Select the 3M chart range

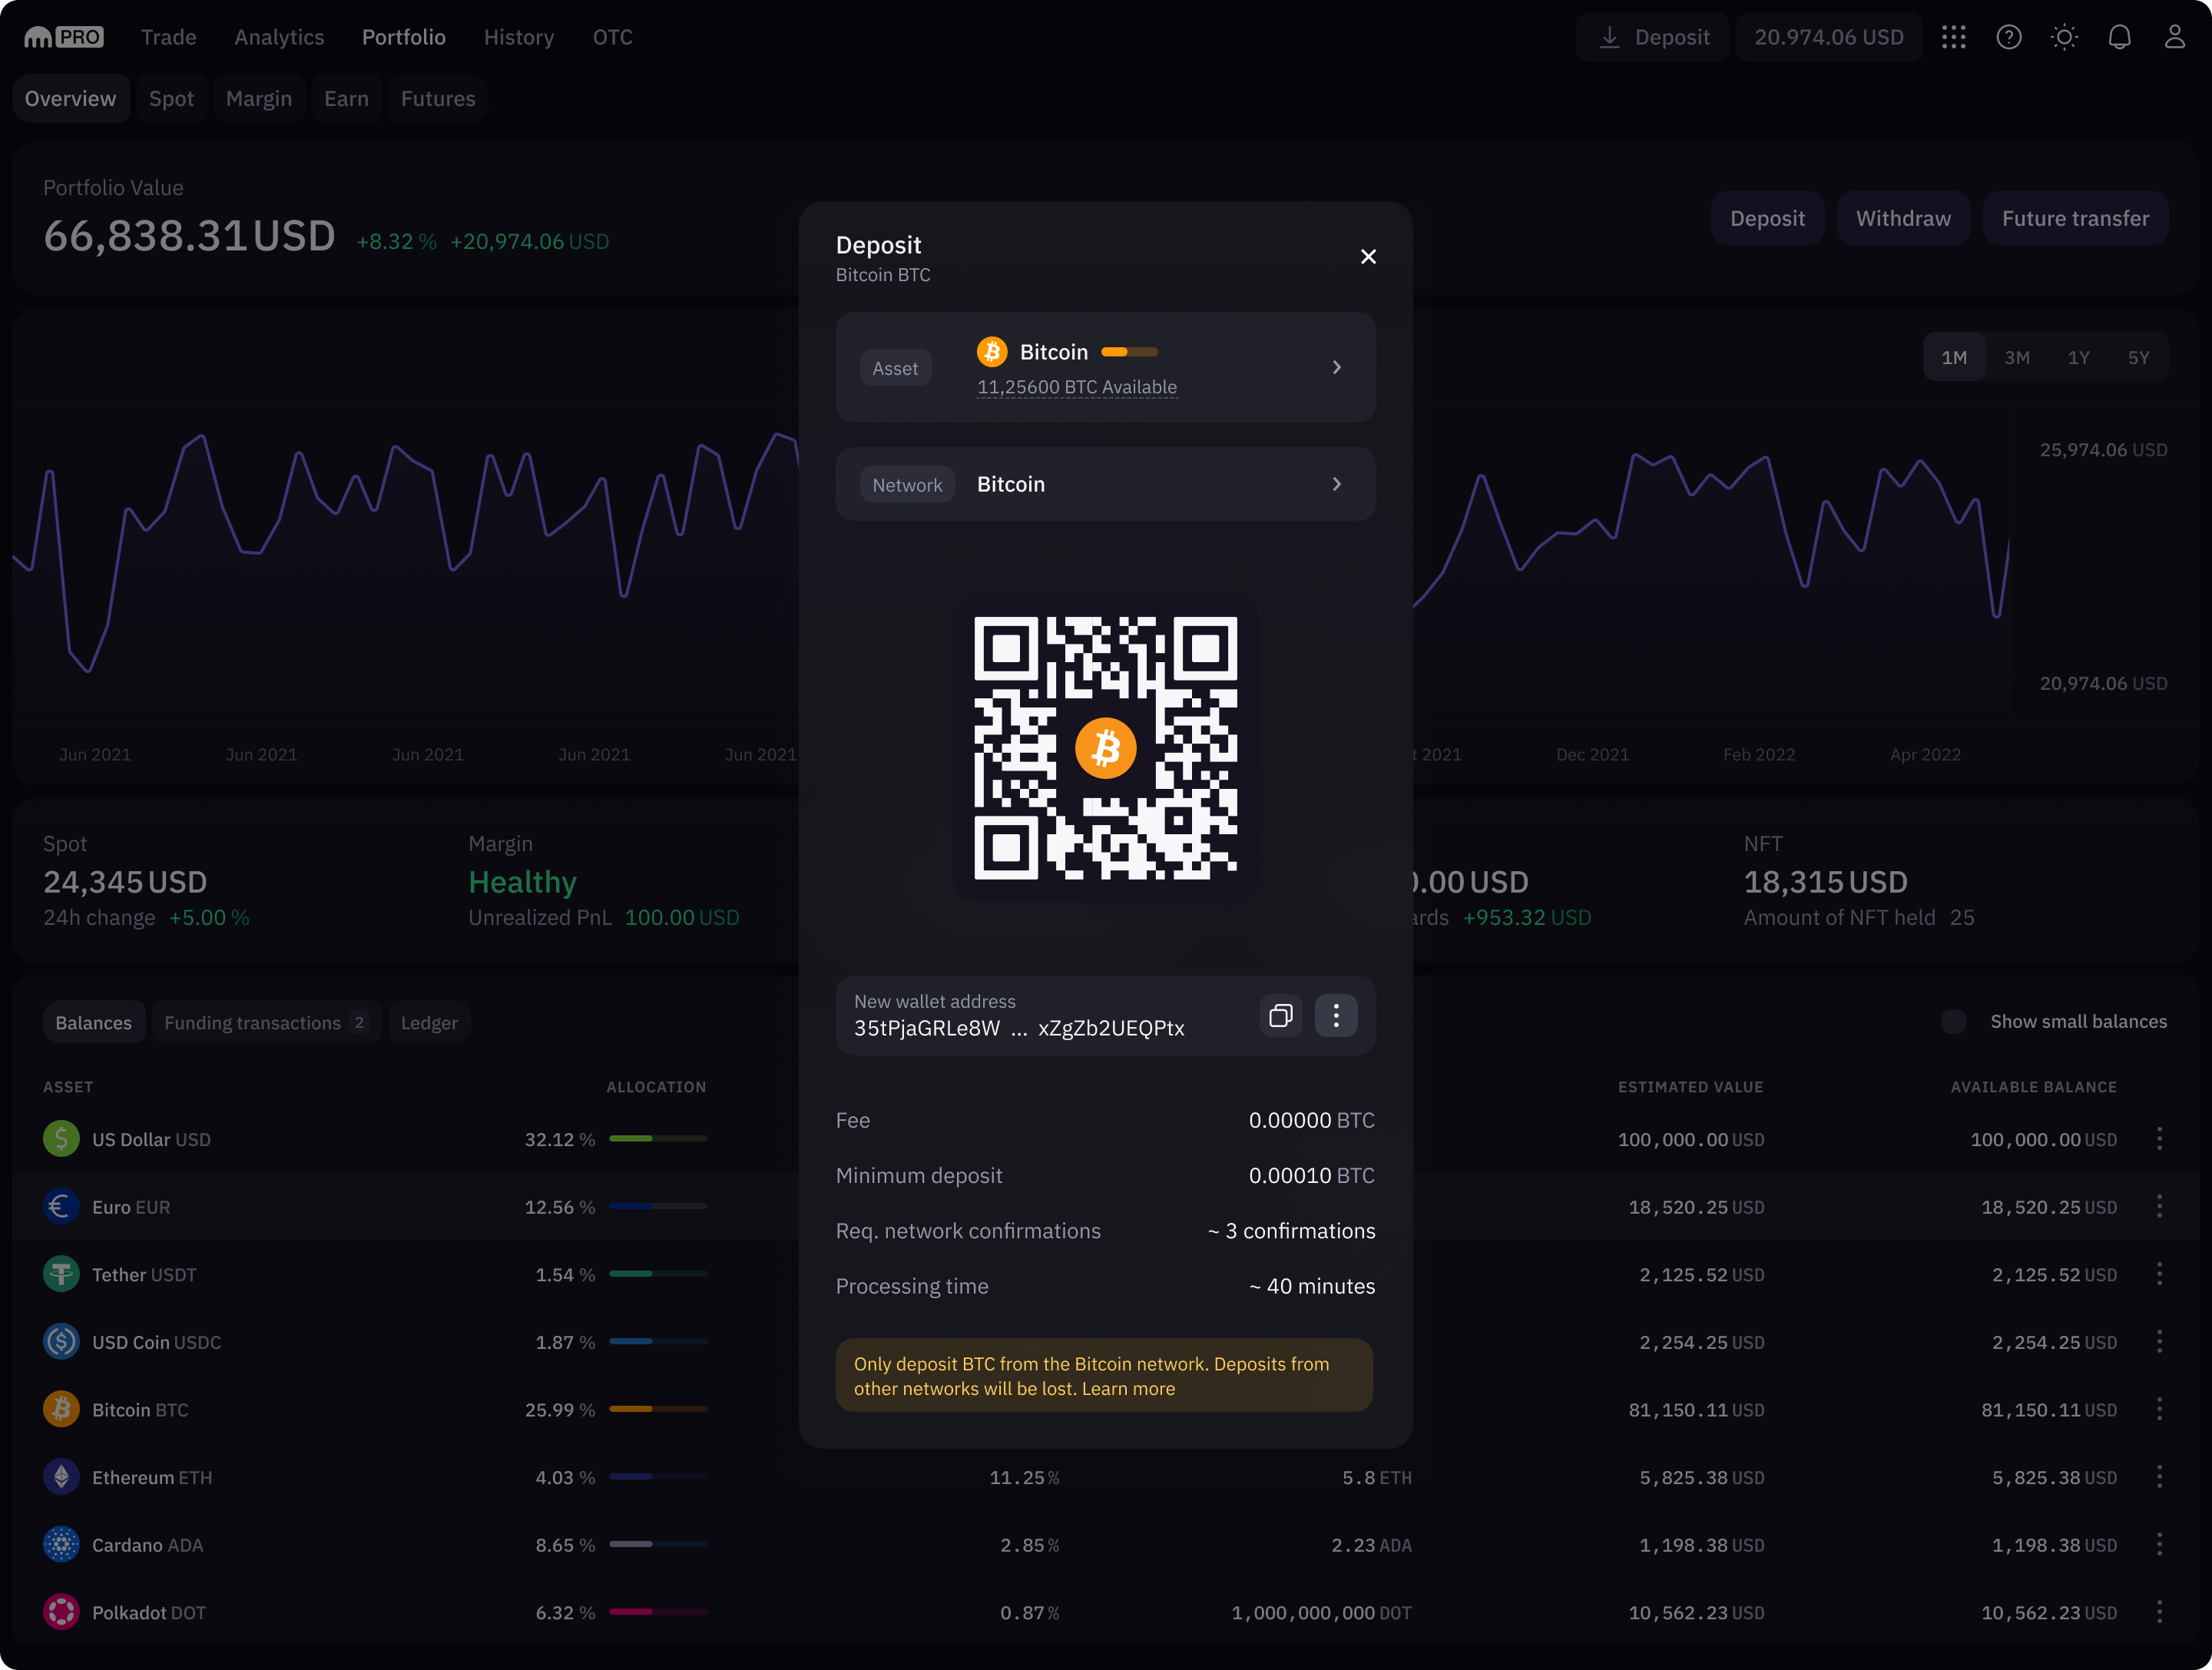coord(2017,357)
